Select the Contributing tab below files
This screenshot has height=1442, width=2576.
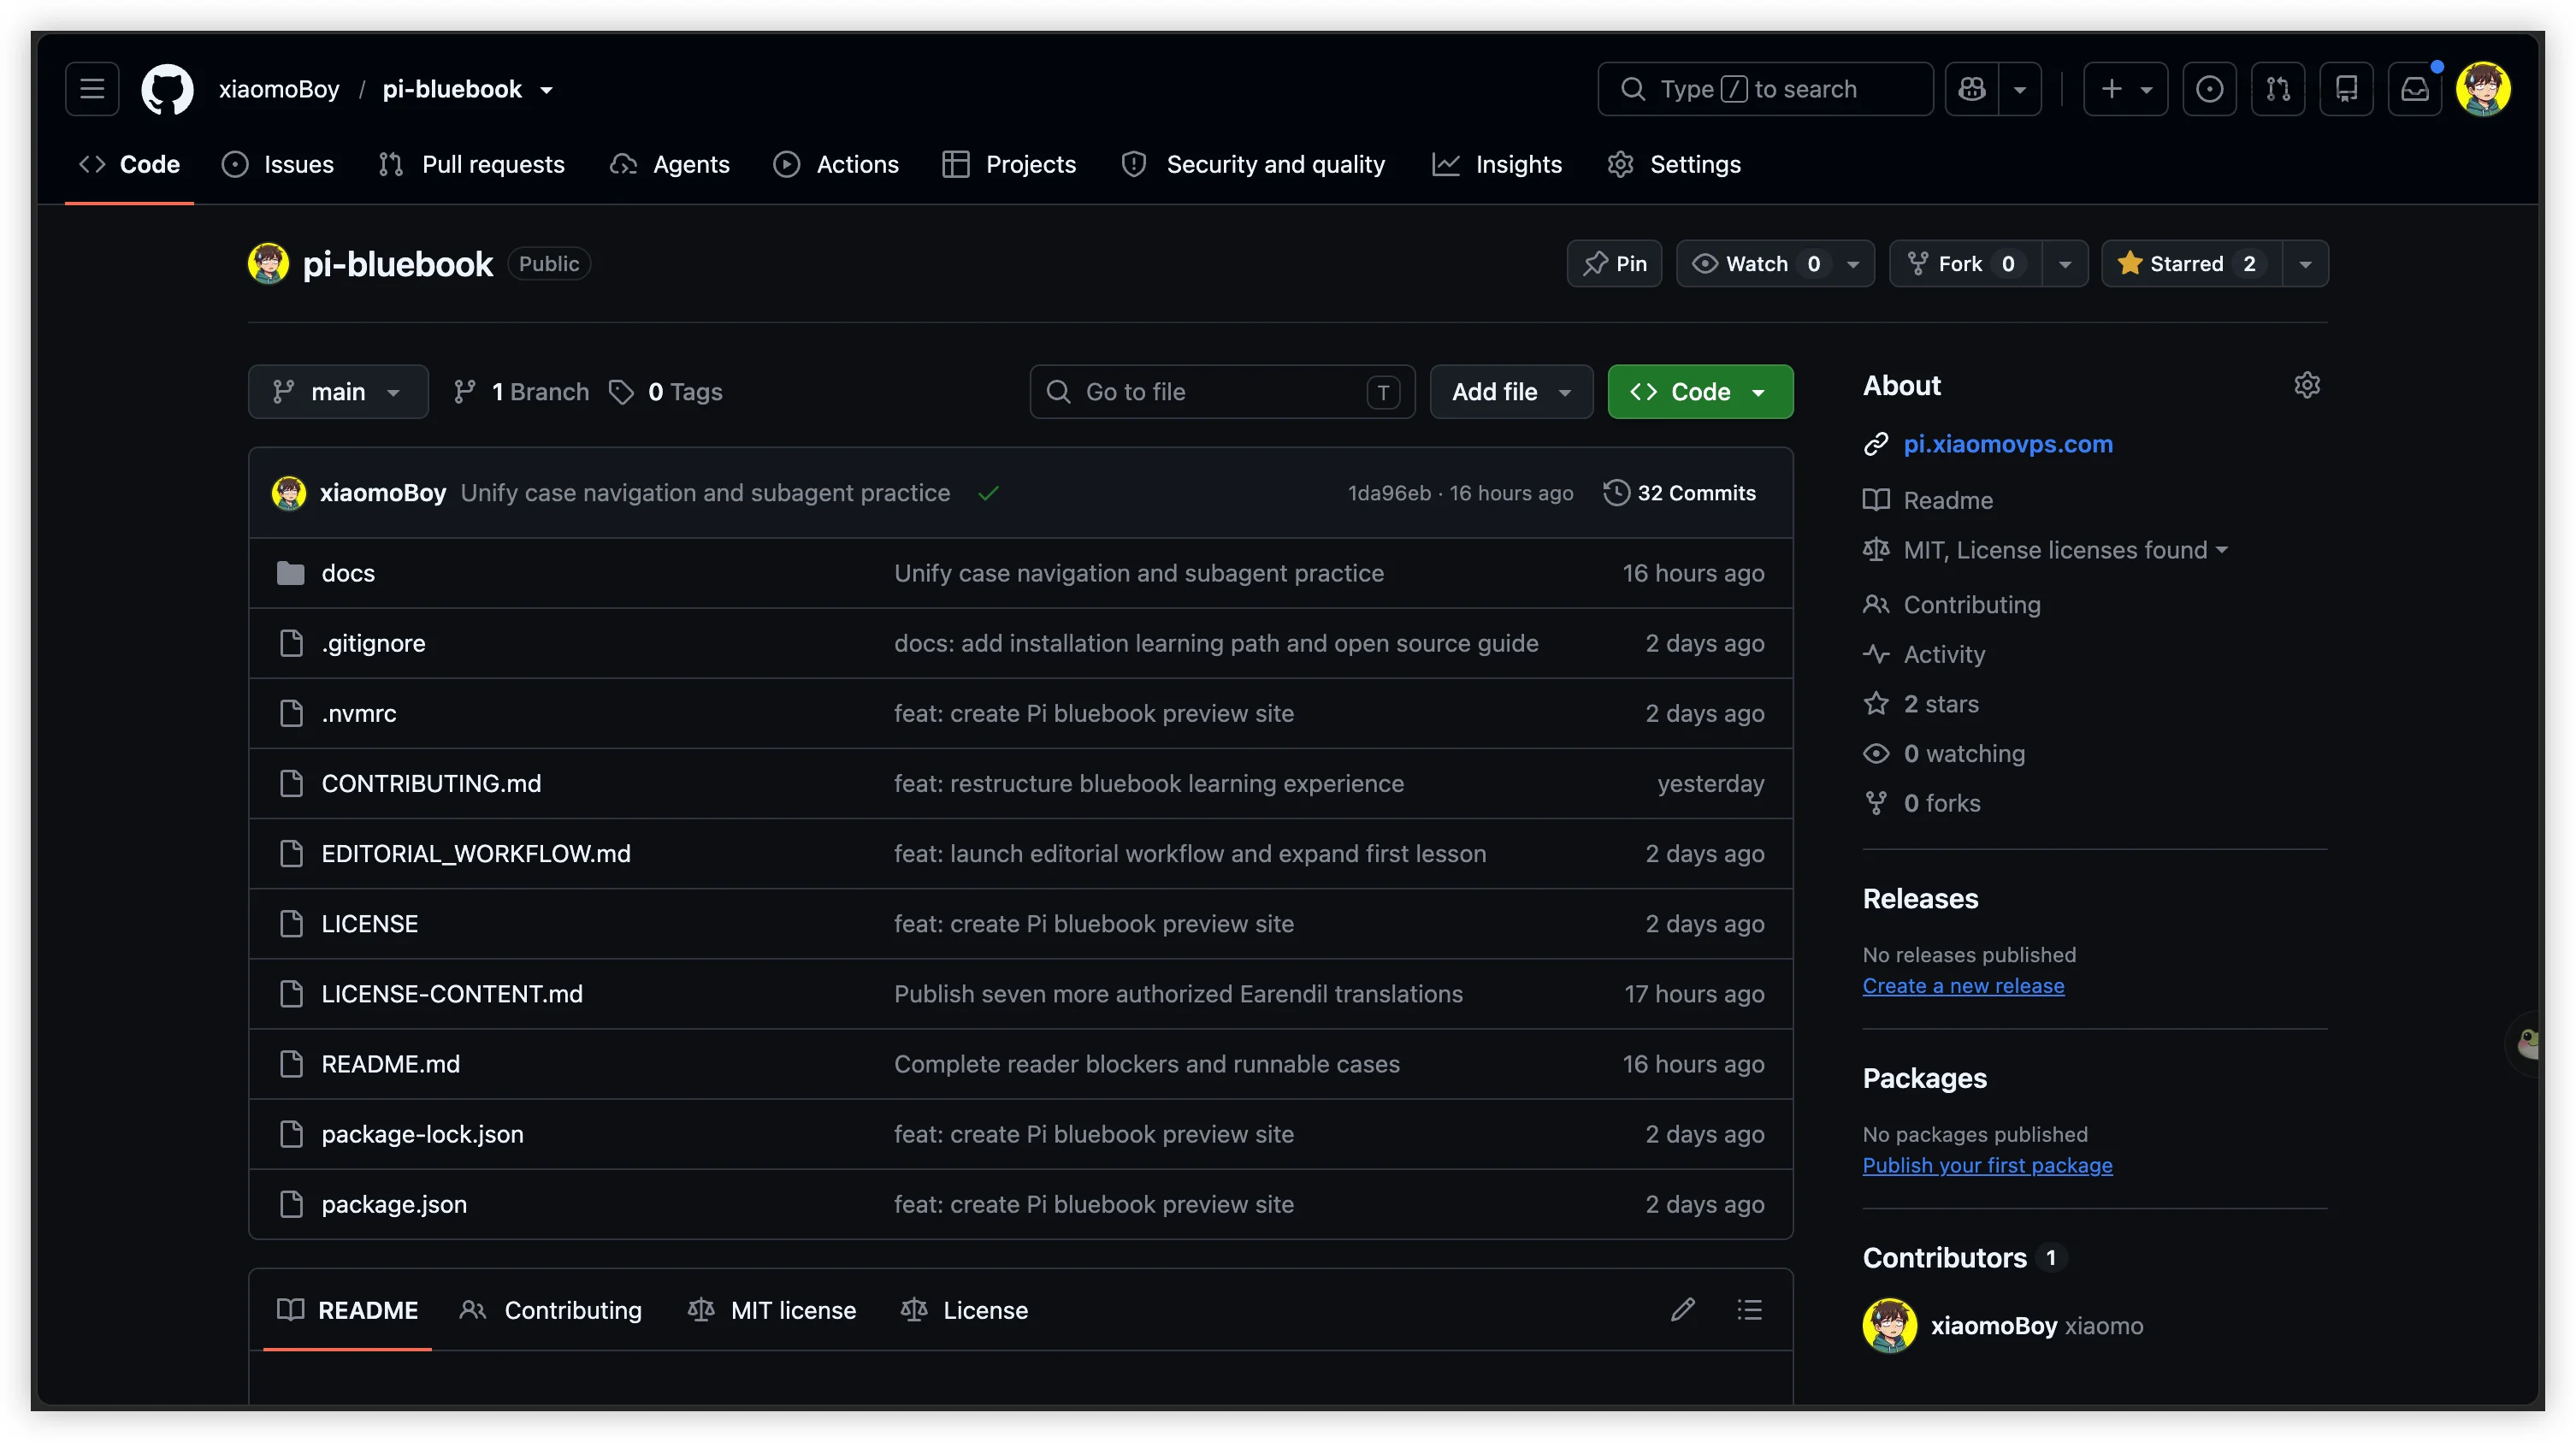click(550, 1310)
